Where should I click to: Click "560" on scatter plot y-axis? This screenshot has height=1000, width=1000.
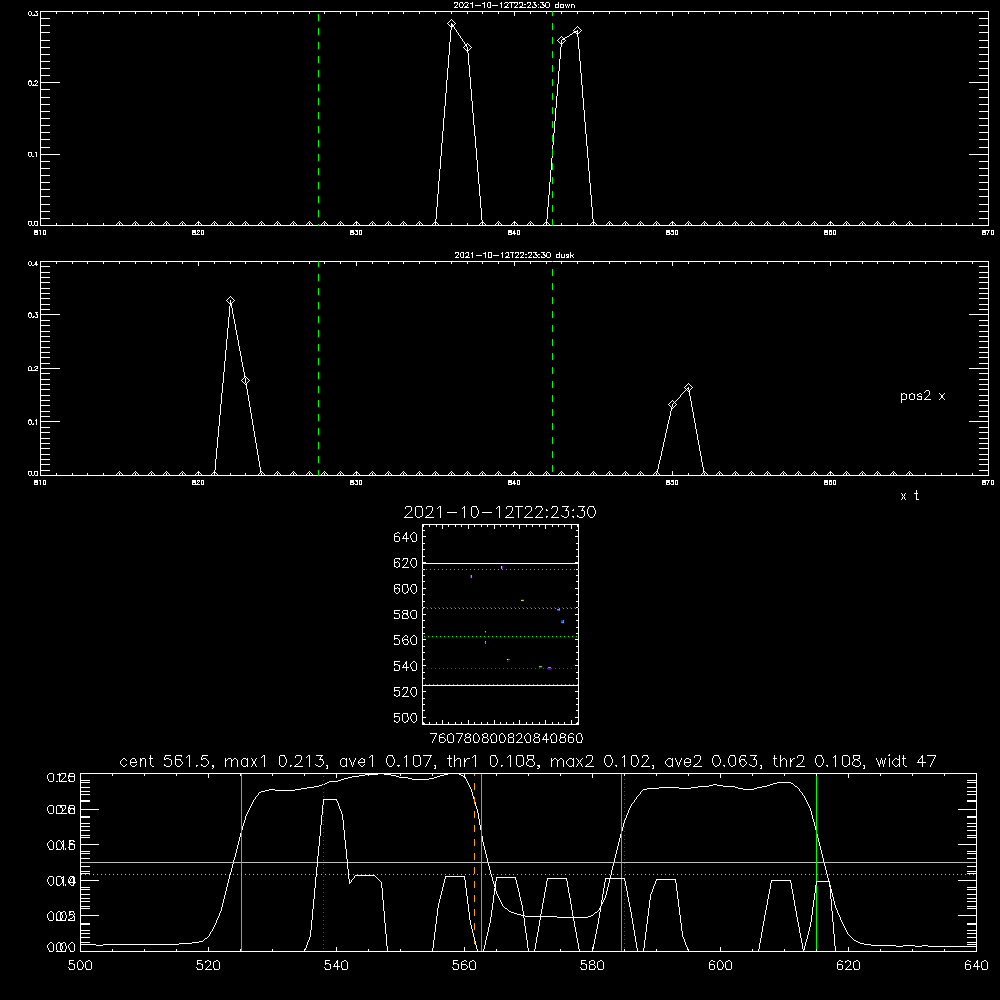[x=406, y=640]
